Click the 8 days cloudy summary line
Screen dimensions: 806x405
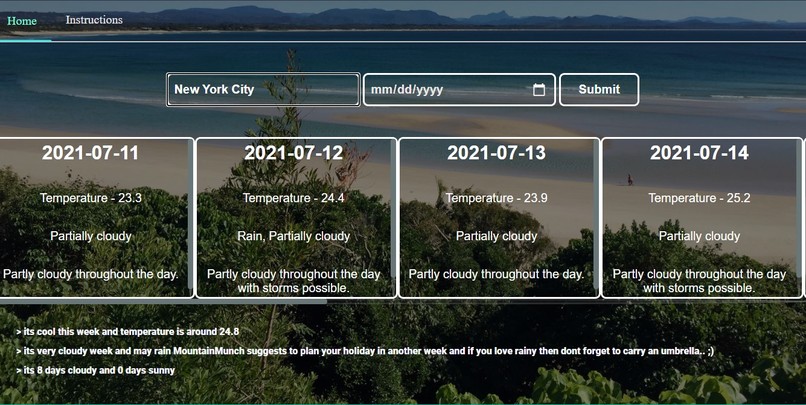96,370
